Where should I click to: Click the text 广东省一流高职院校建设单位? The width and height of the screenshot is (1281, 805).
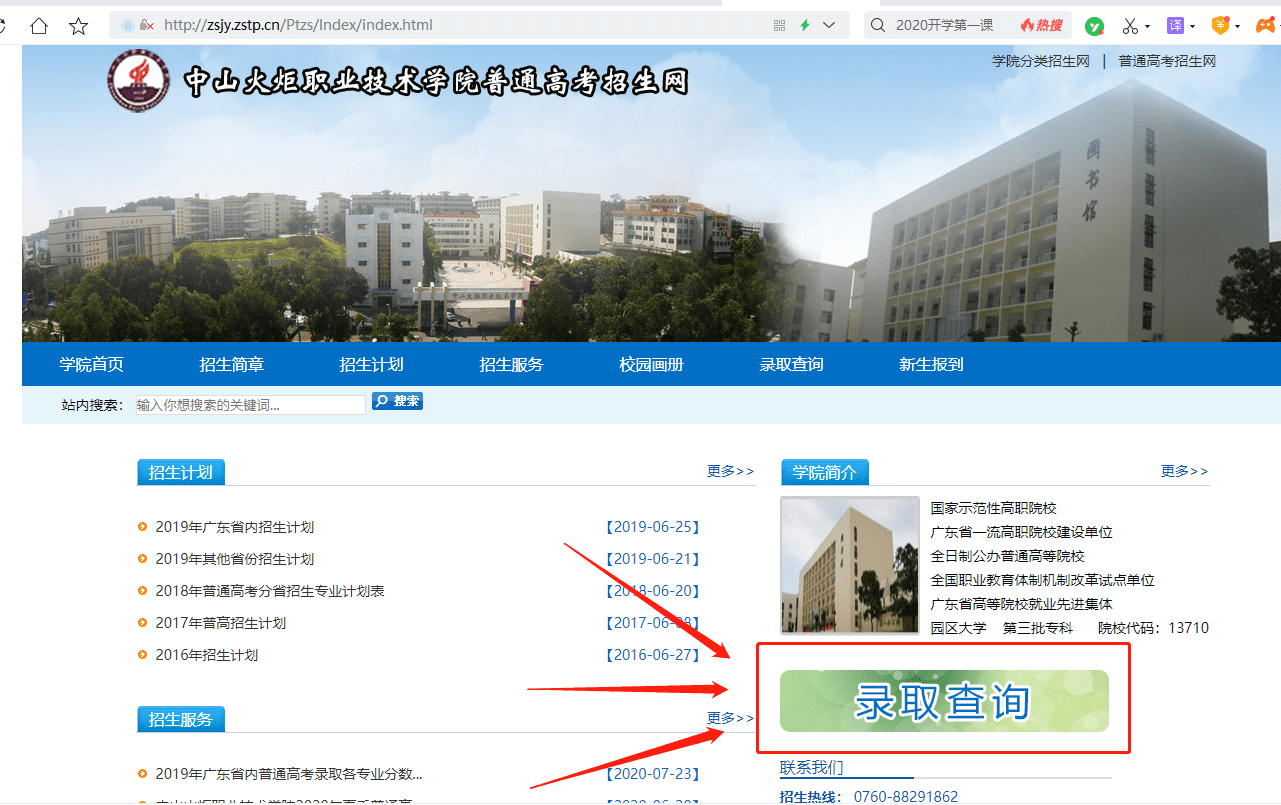1022,532
